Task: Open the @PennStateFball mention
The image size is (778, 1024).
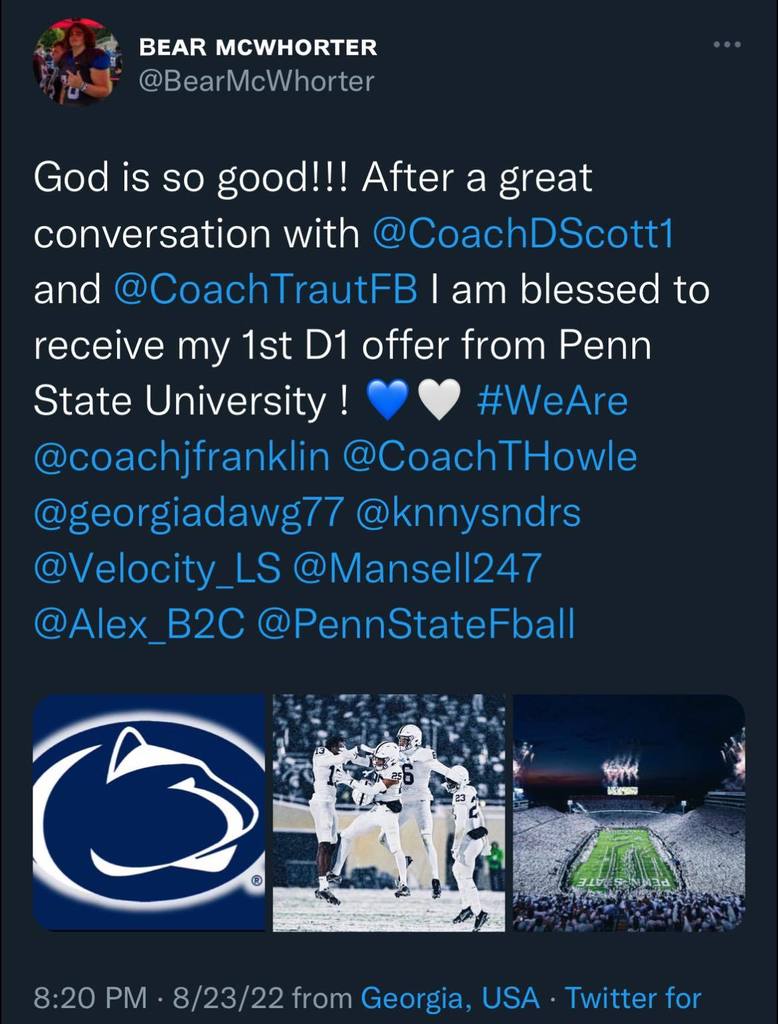Action: pos(416,624)
